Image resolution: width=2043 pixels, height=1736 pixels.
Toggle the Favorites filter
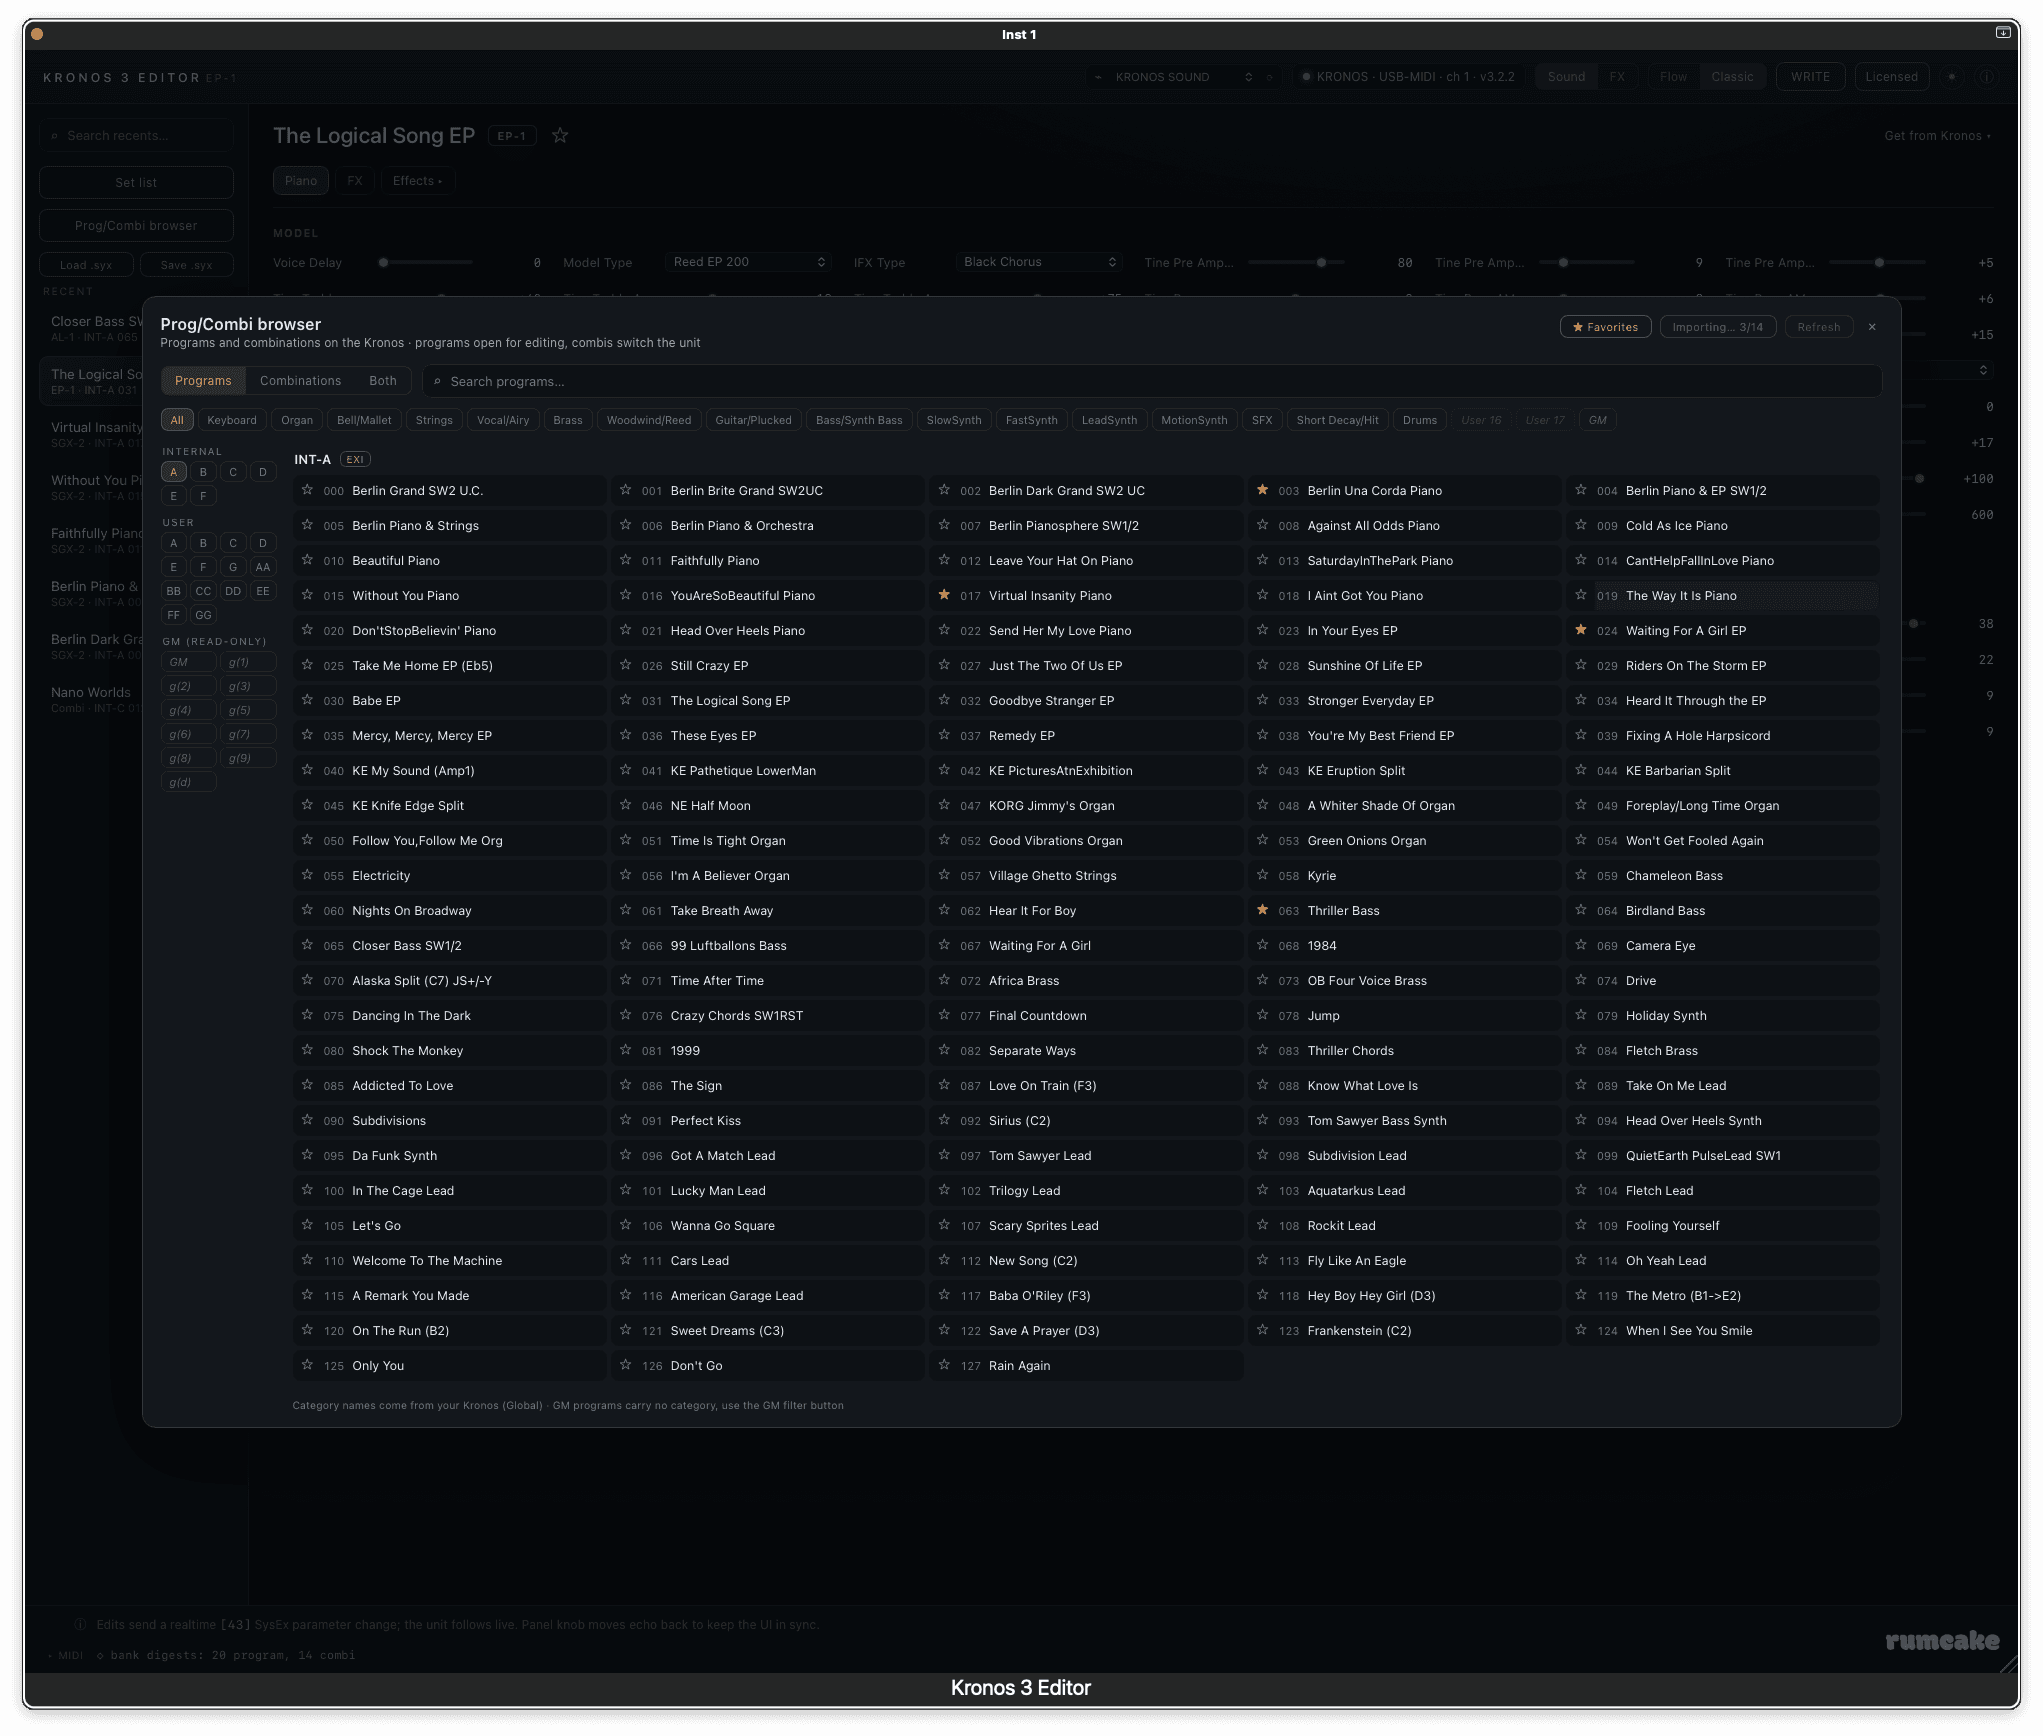[1605, 327]
